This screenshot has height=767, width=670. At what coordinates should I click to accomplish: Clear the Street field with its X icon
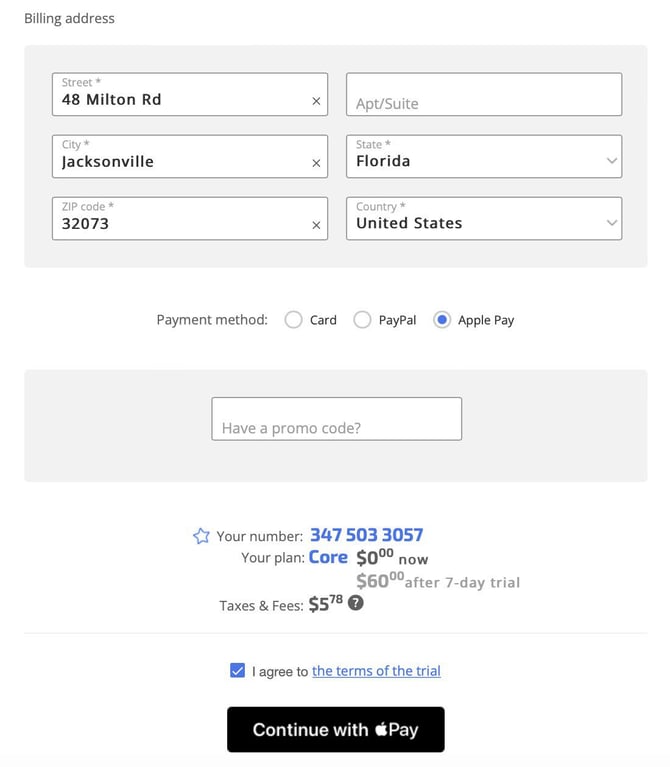[x=316, y=101]
